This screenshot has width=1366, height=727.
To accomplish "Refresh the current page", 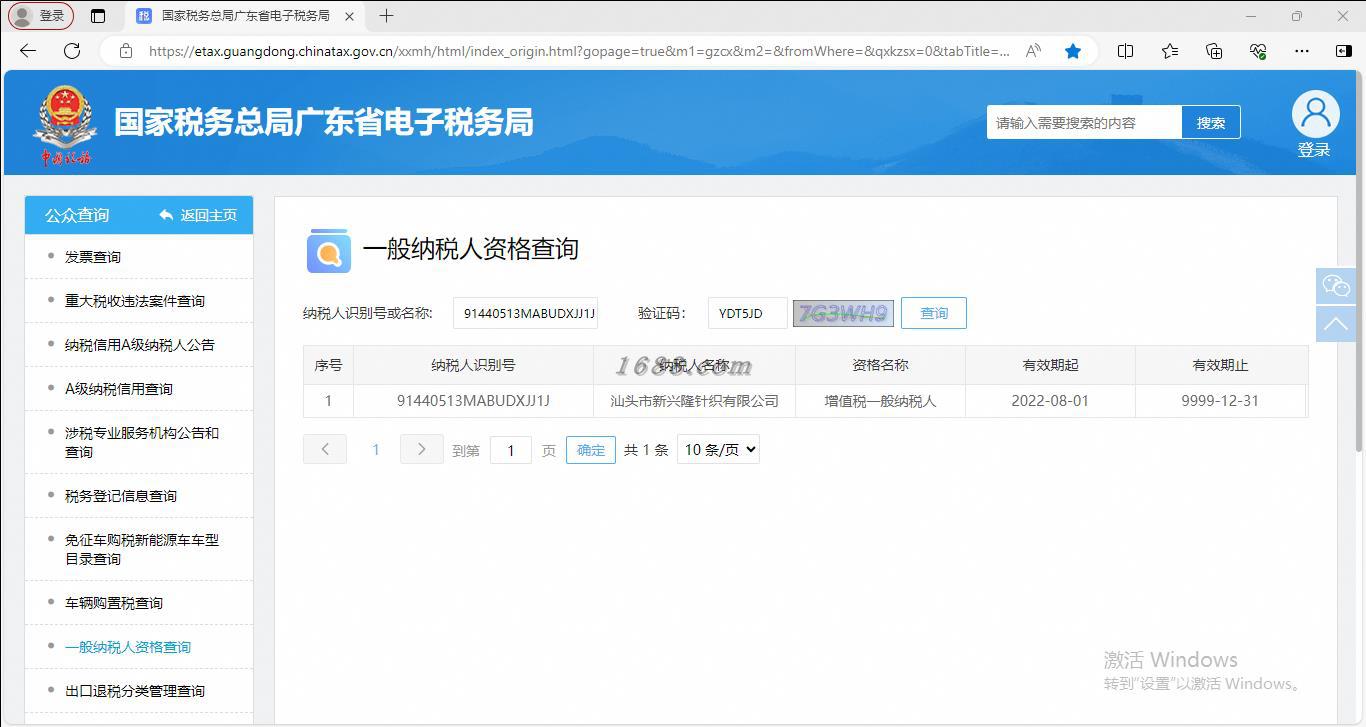I will point(72,51).
